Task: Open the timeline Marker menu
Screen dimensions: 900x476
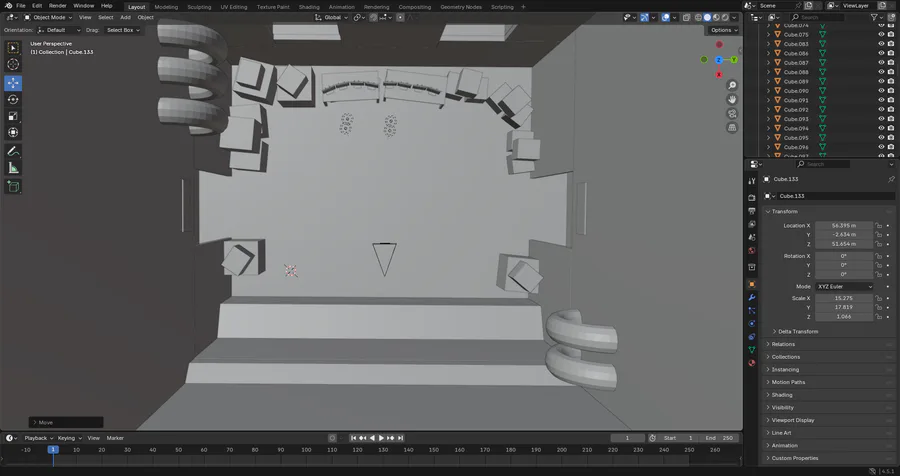Action: [115, 438]
